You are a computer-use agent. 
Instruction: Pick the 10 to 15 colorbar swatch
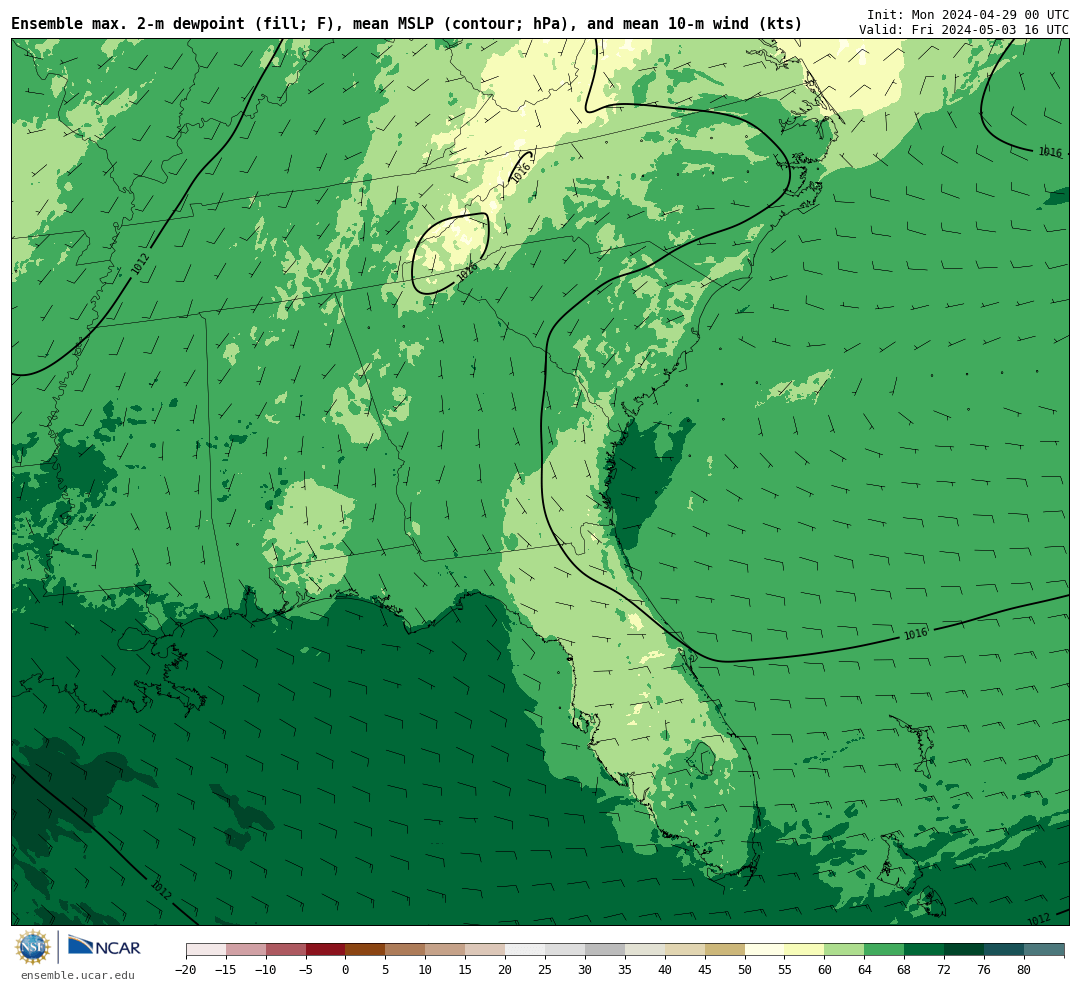[x=446, y=950]
